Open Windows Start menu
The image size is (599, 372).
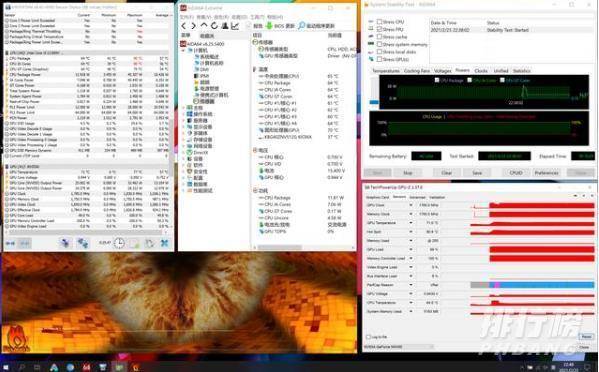click(x=6, y=367)
